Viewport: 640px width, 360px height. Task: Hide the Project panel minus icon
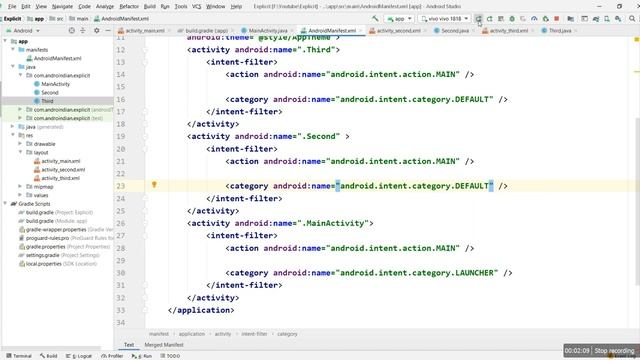point(108,31)
